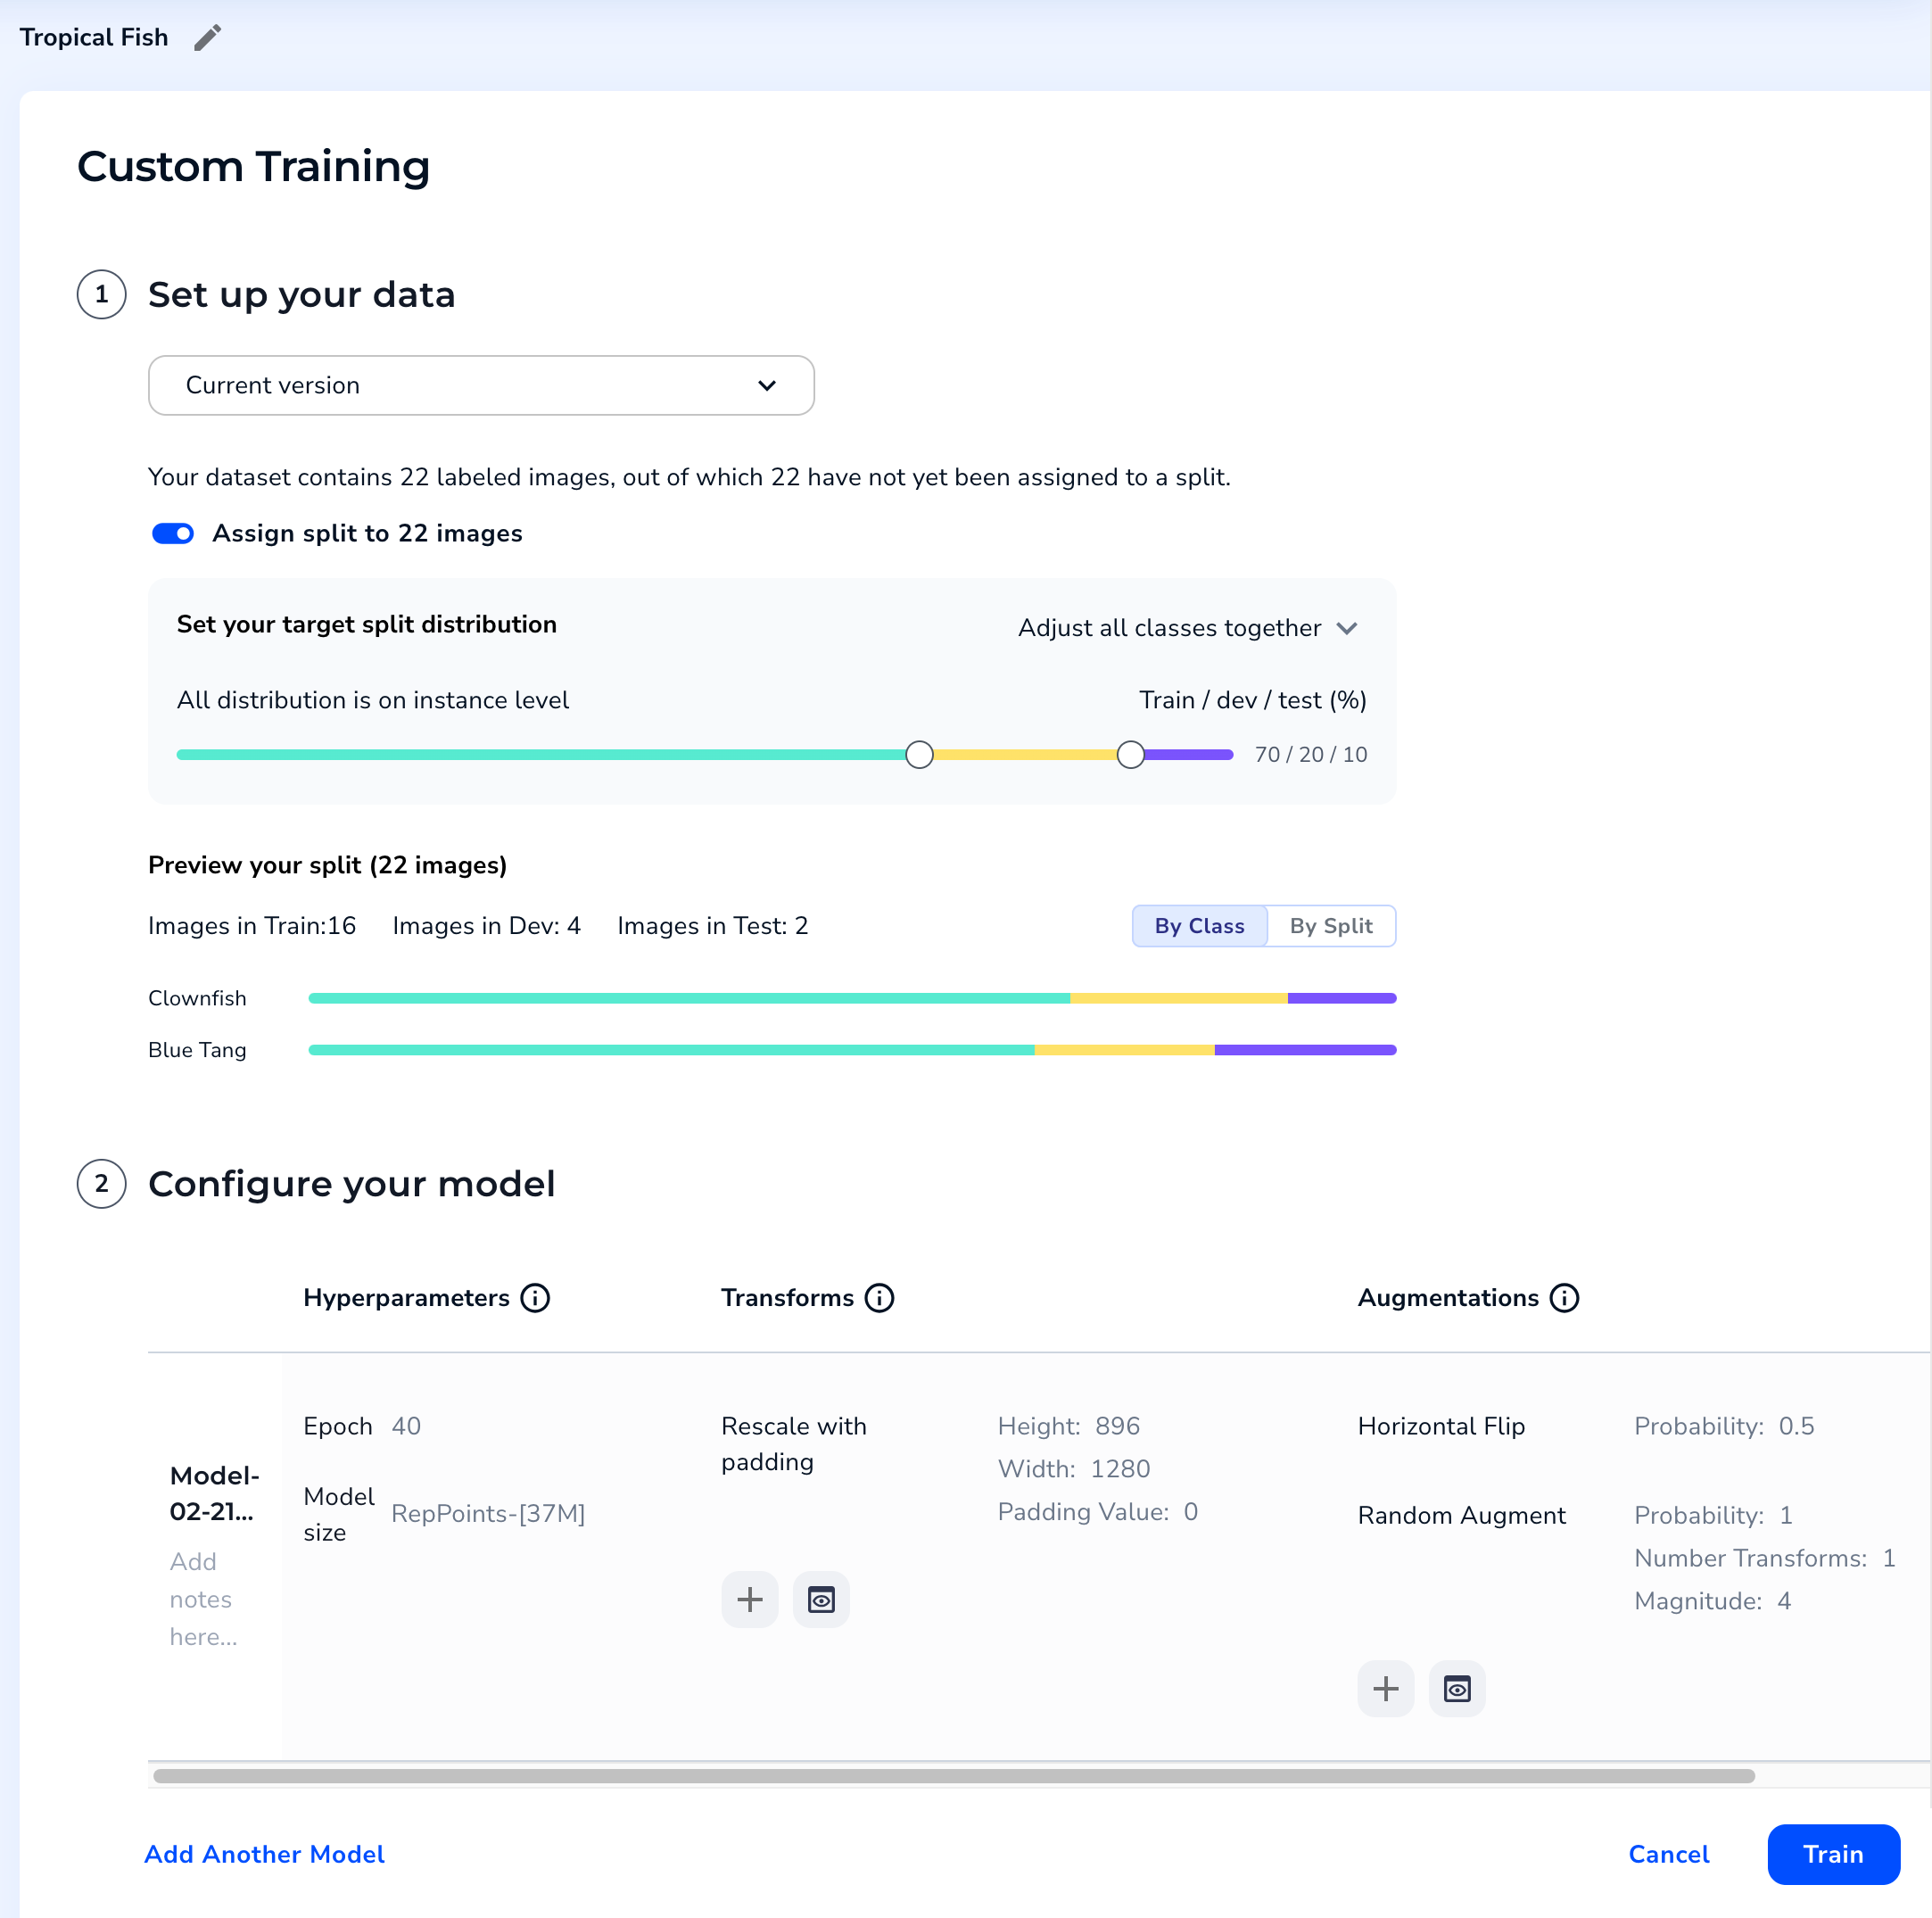Disable Assign split to 22 images

tap(172, 533)
